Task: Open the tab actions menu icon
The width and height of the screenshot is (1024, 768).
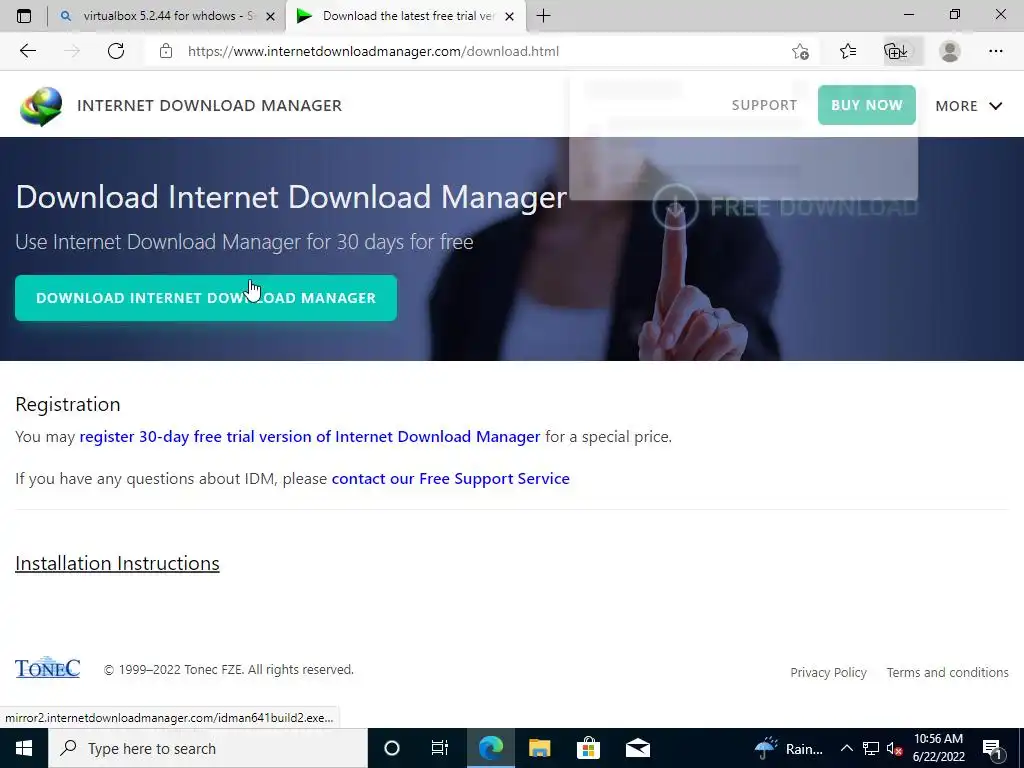Action: click(x=24, y=16)
